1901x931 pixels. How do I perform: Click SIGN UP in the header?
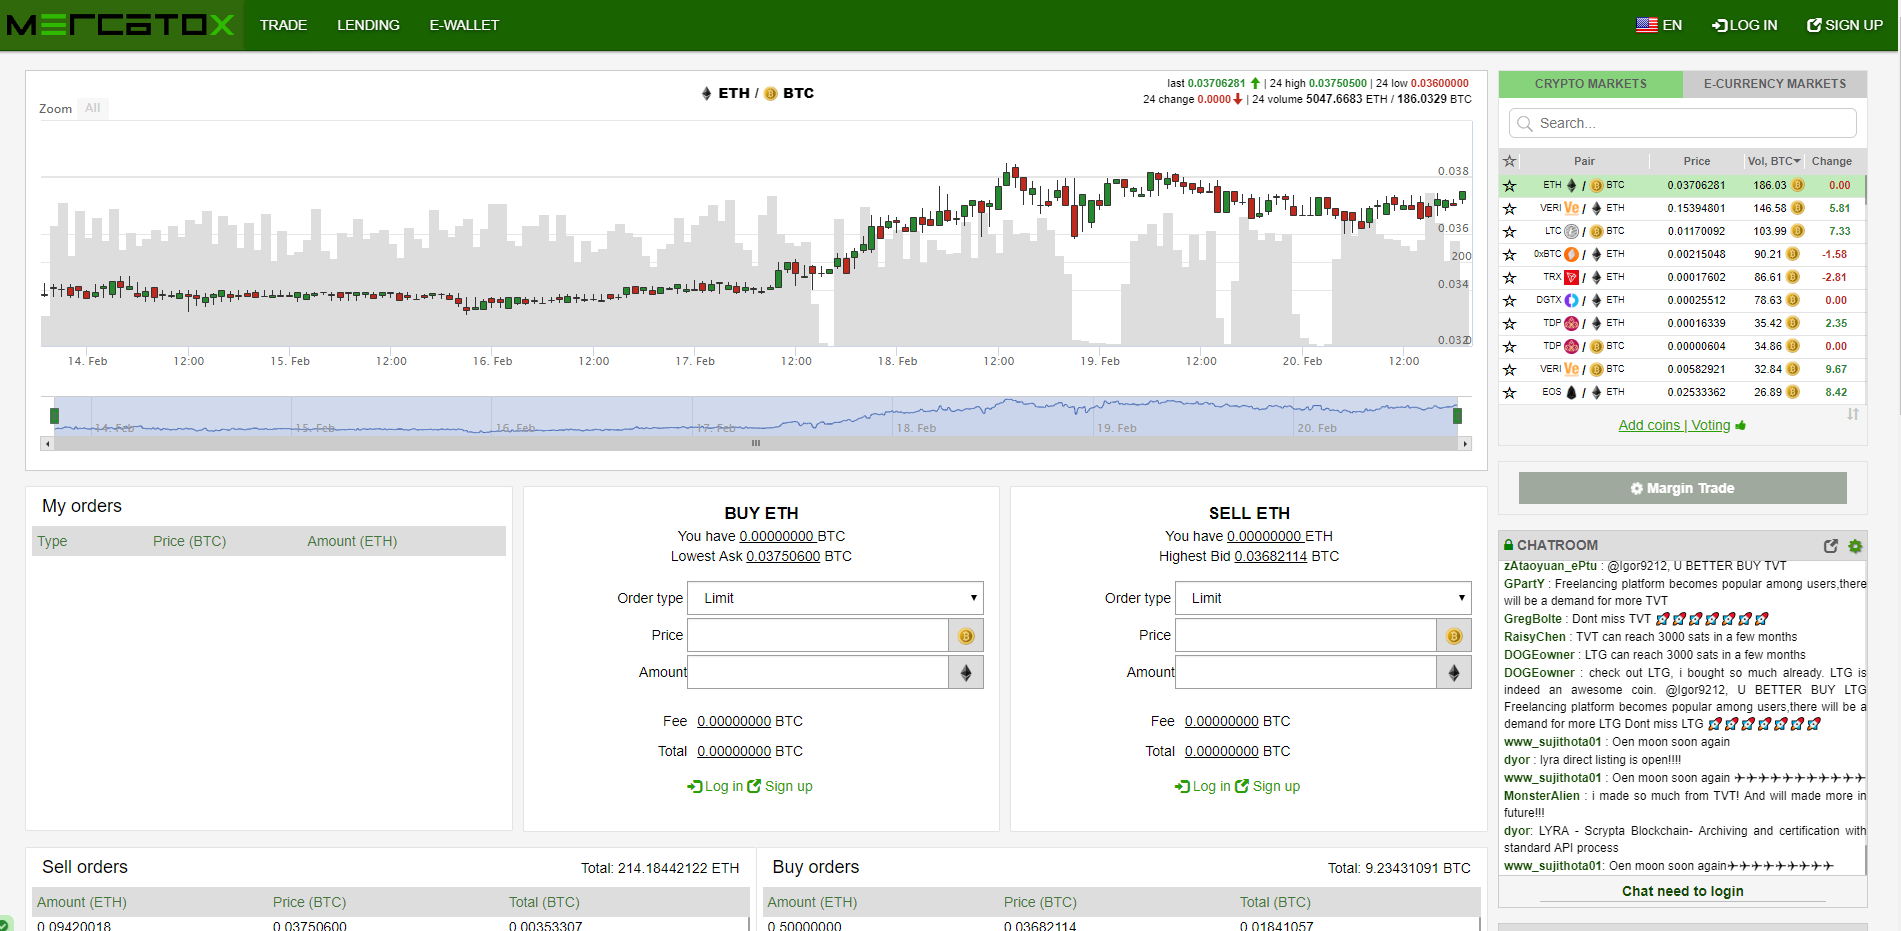(1845, 25)
